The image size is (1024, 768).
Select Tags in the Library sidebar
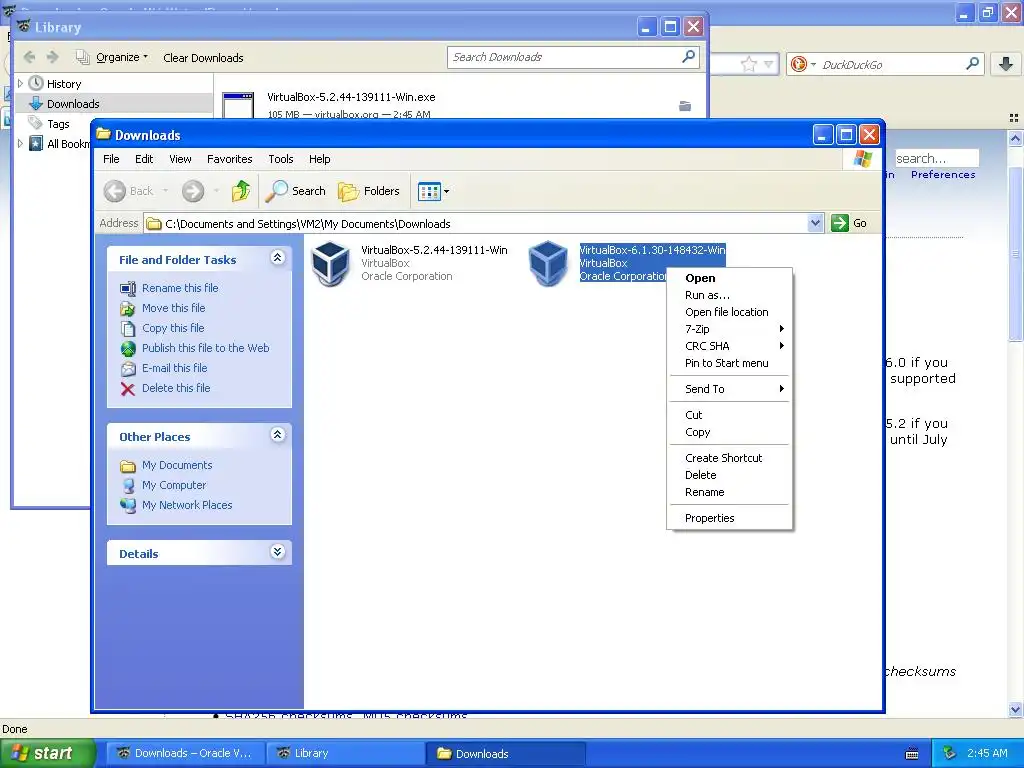pyautogui.click(x=58, y=124)
